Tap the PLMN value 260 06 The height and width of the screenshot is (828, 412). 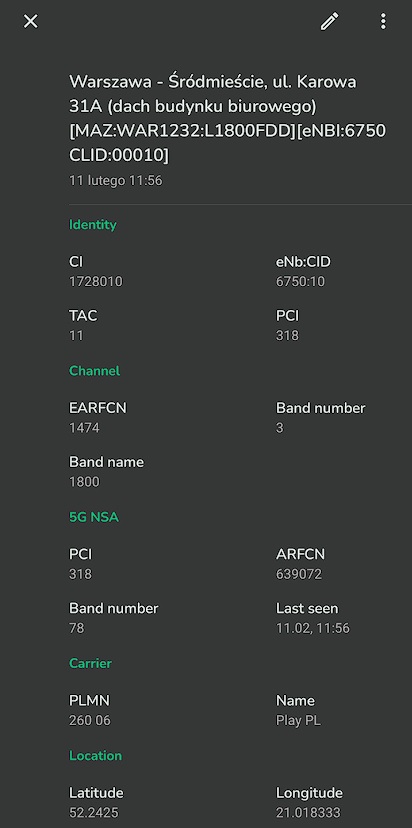point(90,721)
